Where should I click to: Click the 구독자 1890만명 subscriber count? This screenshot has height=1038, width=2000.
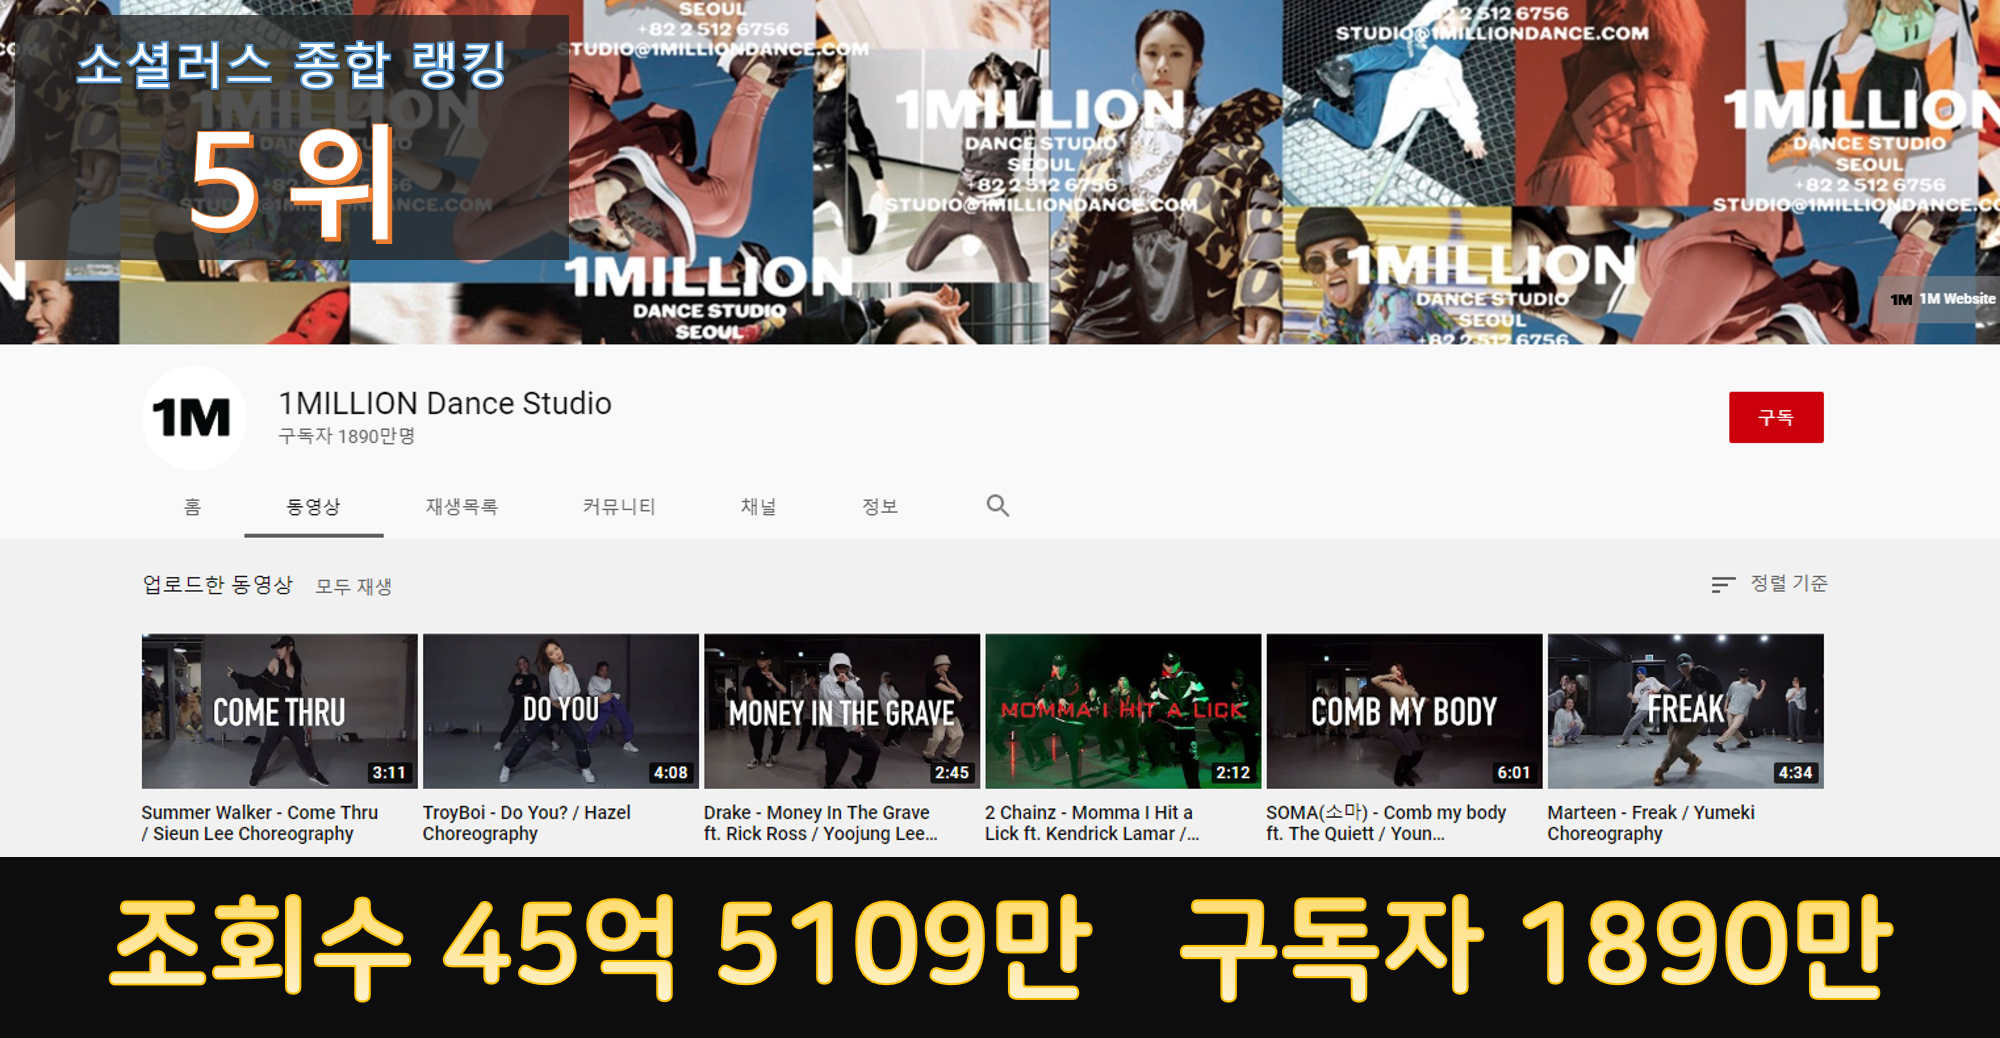tap(346, 436)
